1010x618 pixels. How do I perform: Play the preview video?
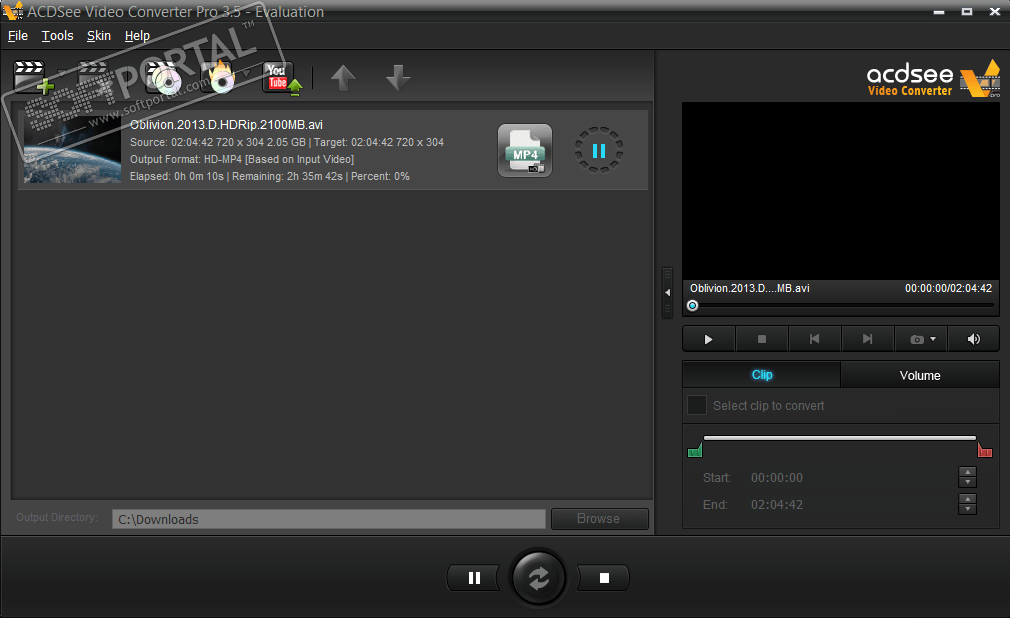coord(709,339)
